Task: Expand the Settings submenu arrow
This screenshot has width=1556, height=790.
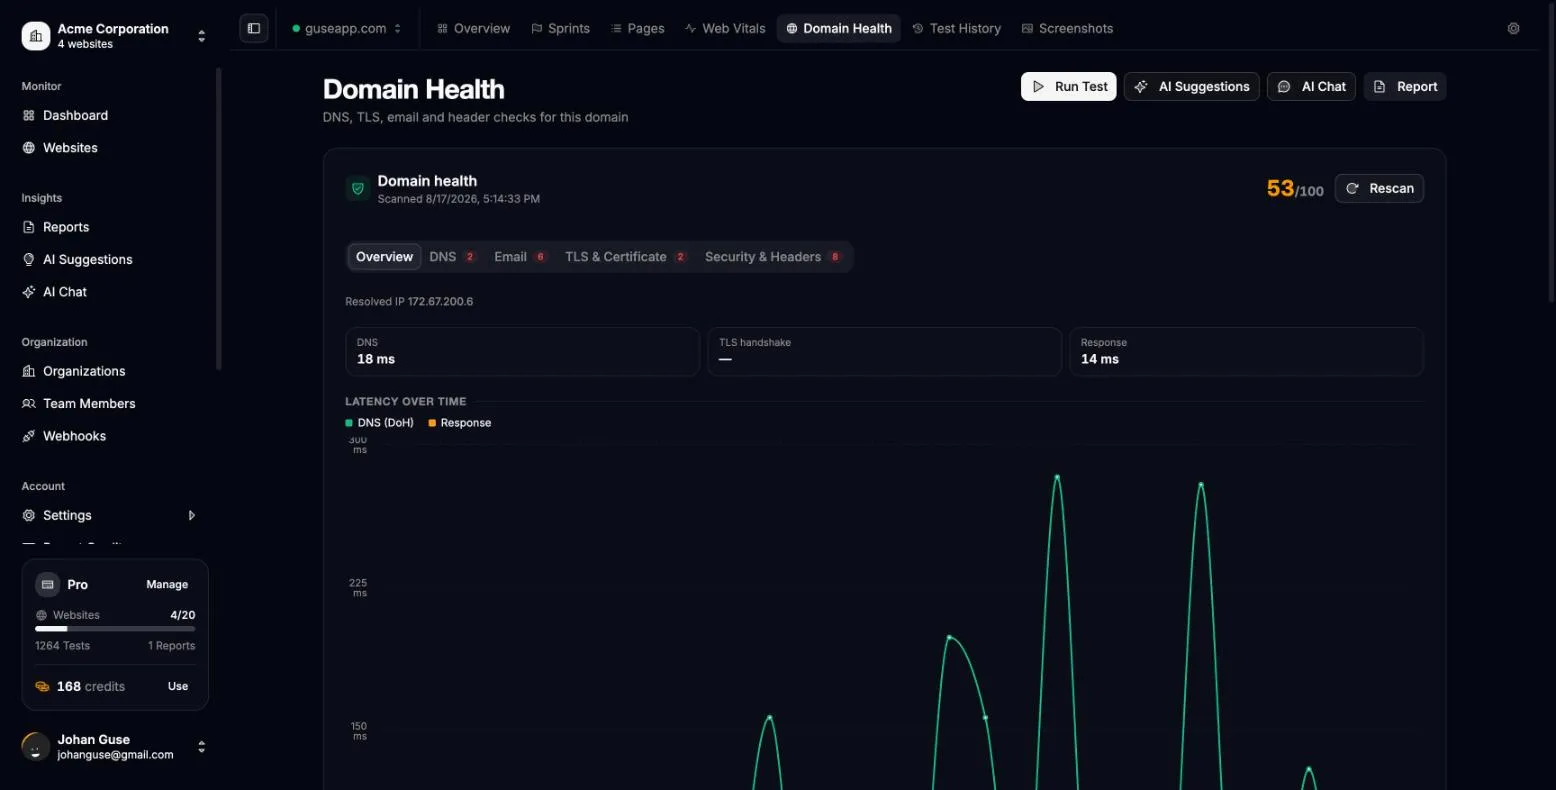Action: [x=192, y=515]
